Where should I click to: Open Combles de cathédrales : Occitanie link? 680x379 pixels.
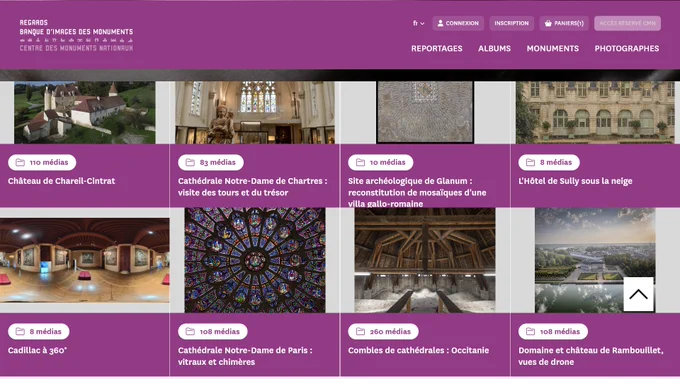pos(418,350)
